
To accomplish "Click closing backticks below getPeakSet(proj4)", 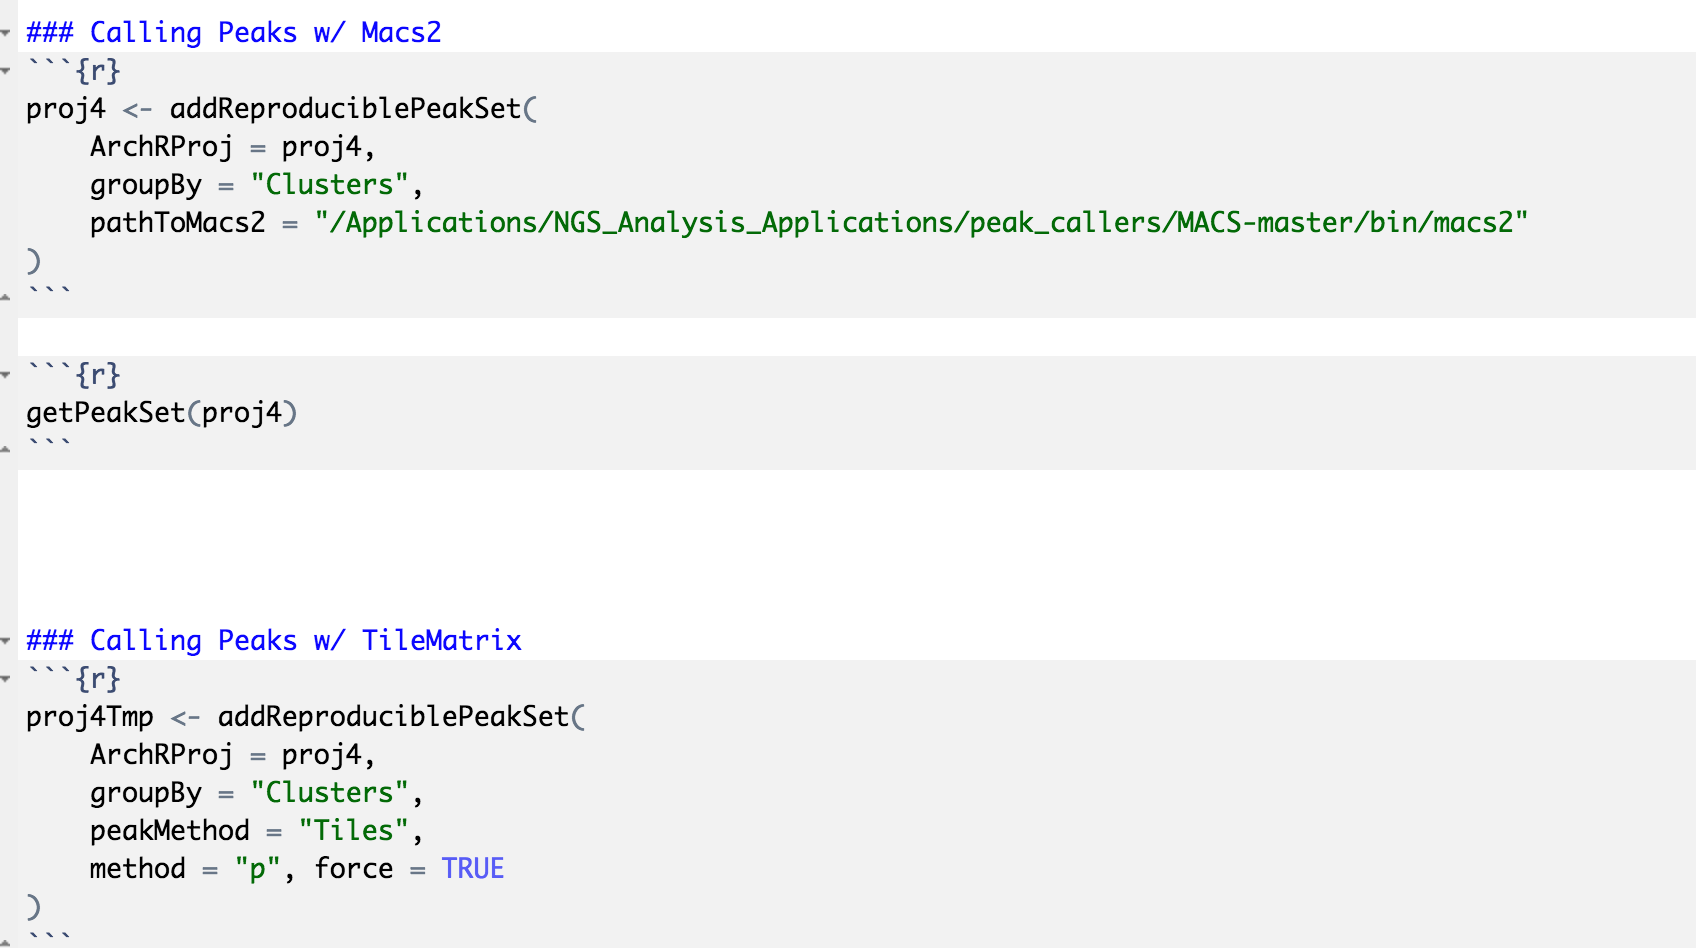I will [x=49, y=443].
